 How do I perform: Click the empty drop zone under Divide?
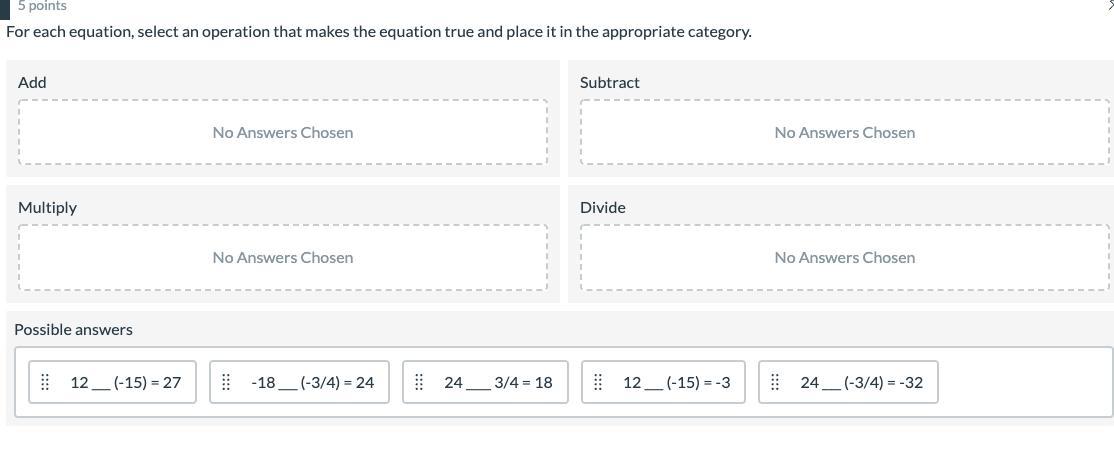[x=845, y=258]
